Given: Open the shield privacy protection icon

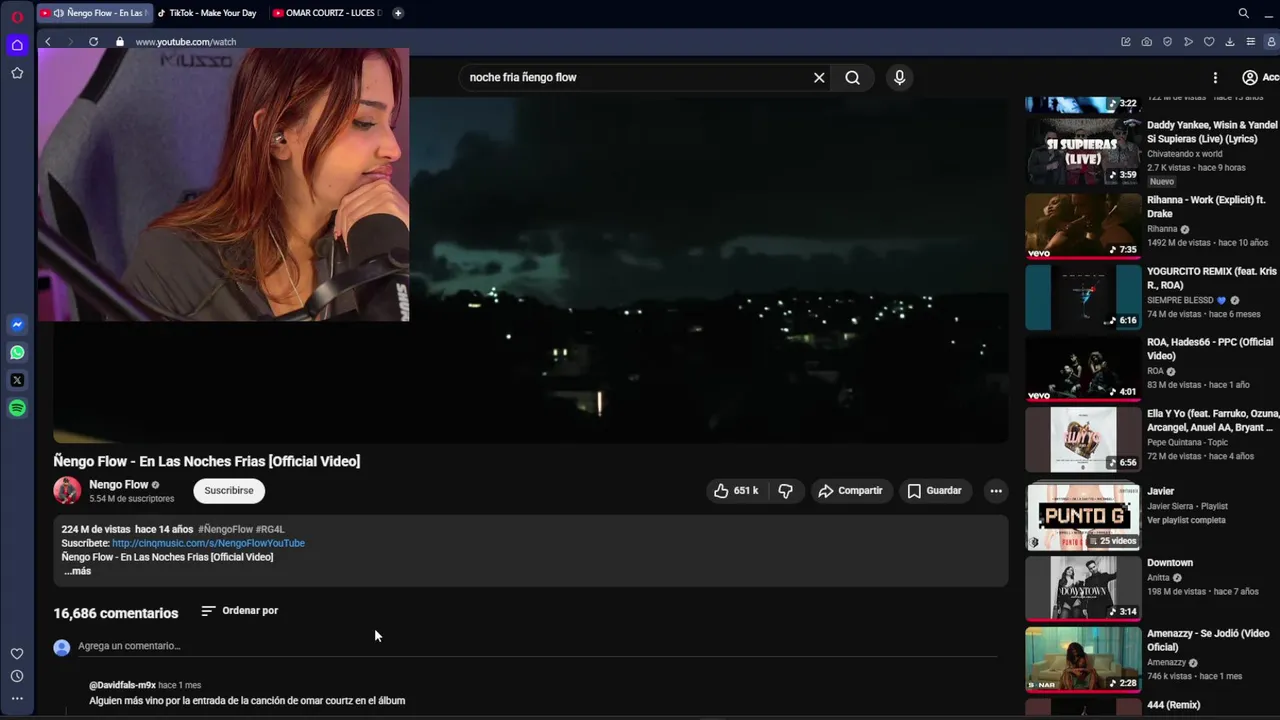Looking at the screenshot, I should [x=1167, y=42].
